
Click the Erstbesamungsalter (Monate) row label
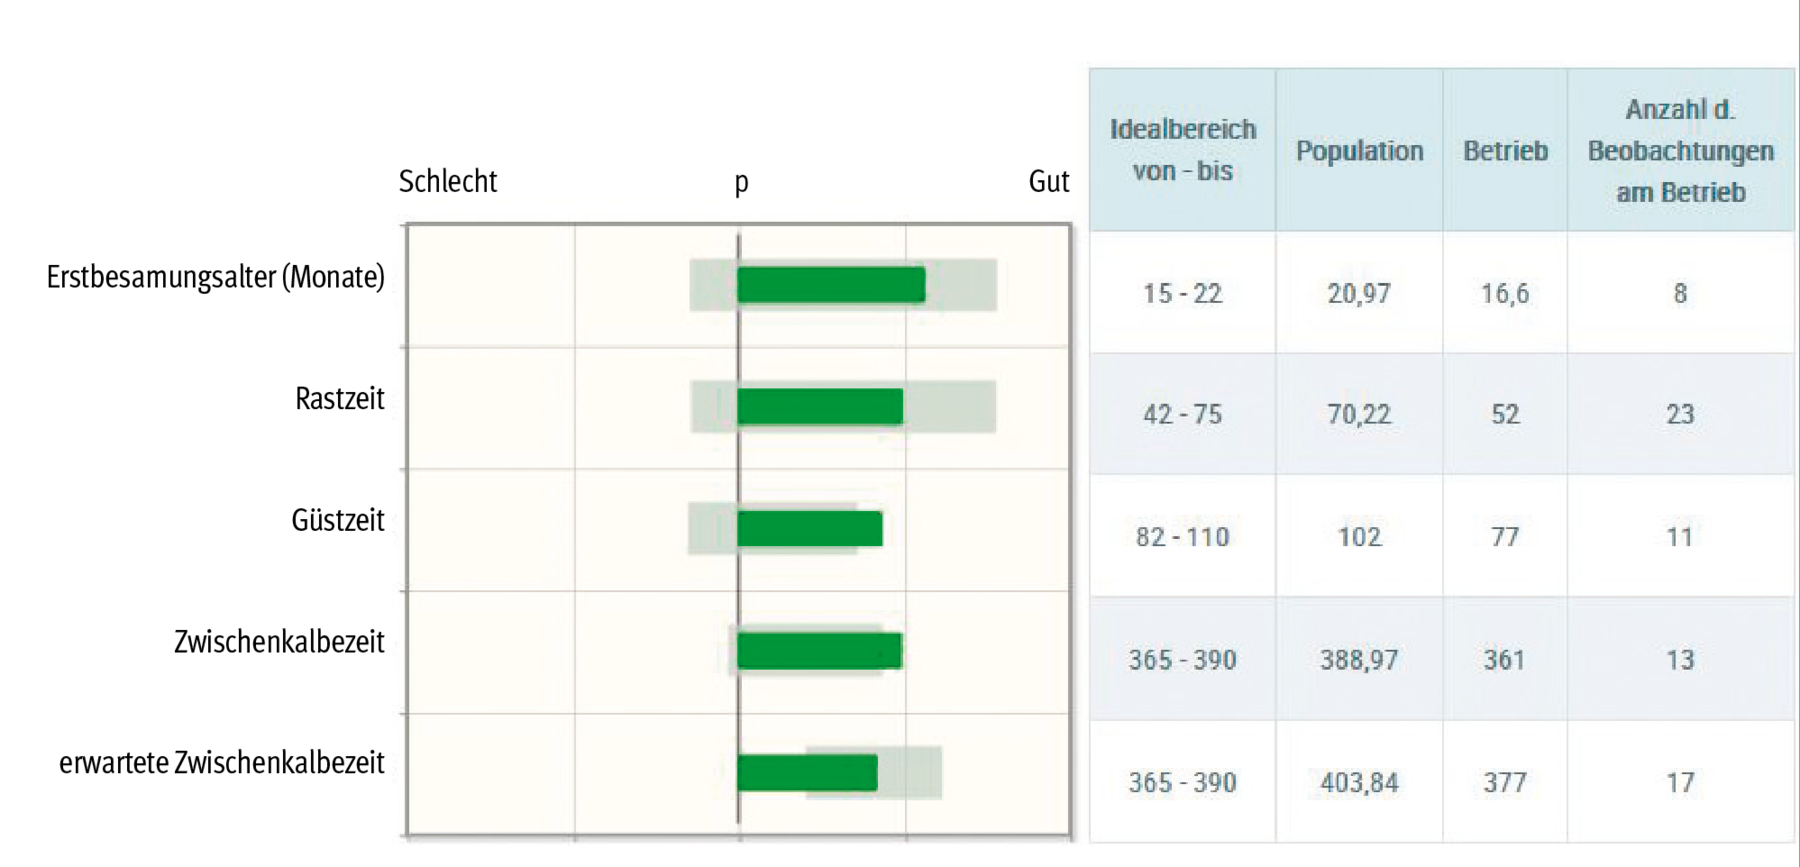click(x=215, y=277)
